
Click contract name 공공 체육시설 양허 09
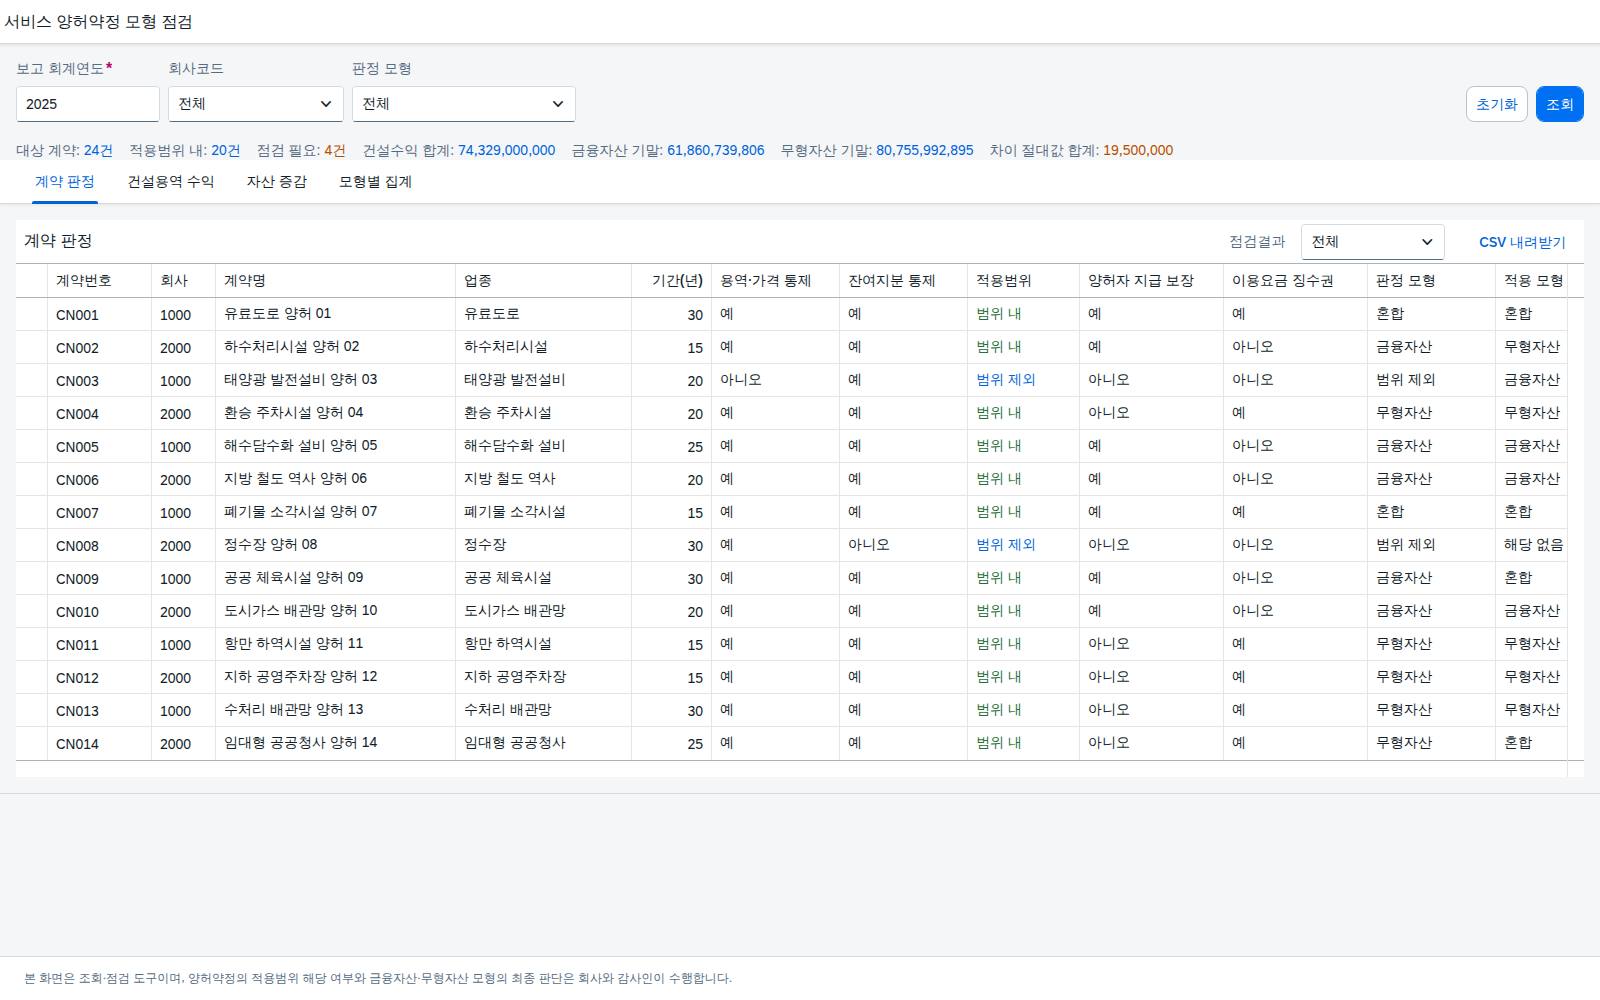[x=293, y=578]
